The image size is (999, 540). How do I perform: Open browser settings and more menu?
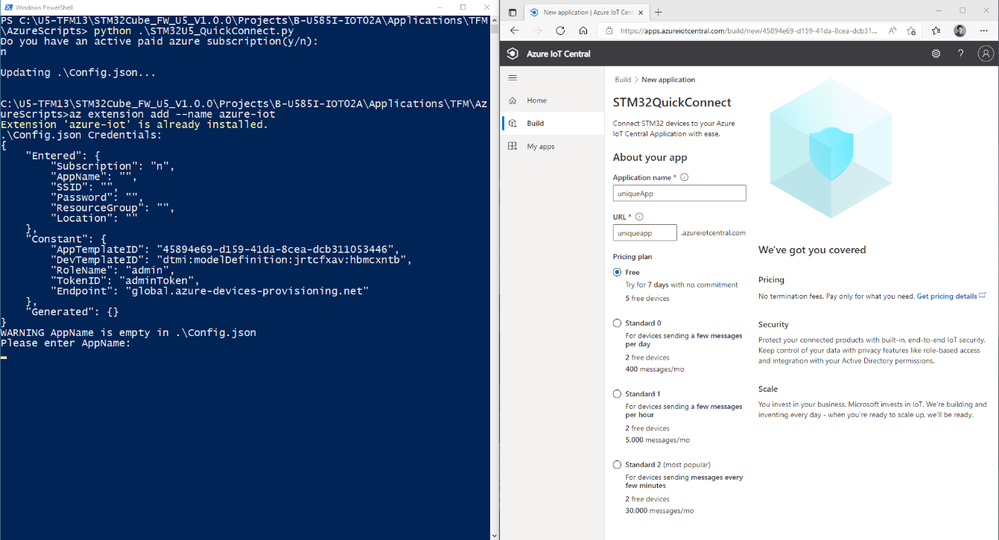coord(984,31)
